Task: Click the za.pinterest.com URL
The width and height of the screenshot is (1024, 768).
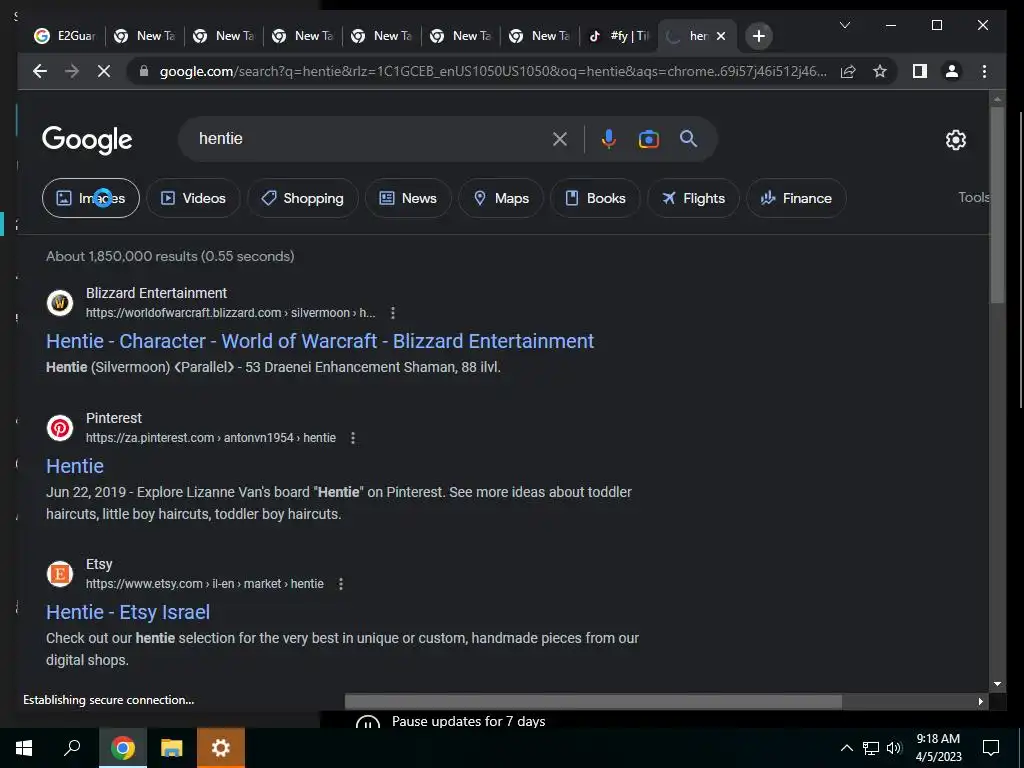Action: pos(211,438)
